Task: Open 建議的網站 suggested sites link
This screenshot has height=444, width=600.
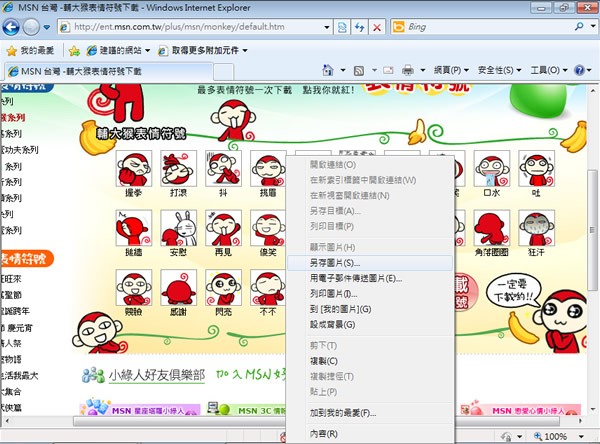Action: [118, 50]
